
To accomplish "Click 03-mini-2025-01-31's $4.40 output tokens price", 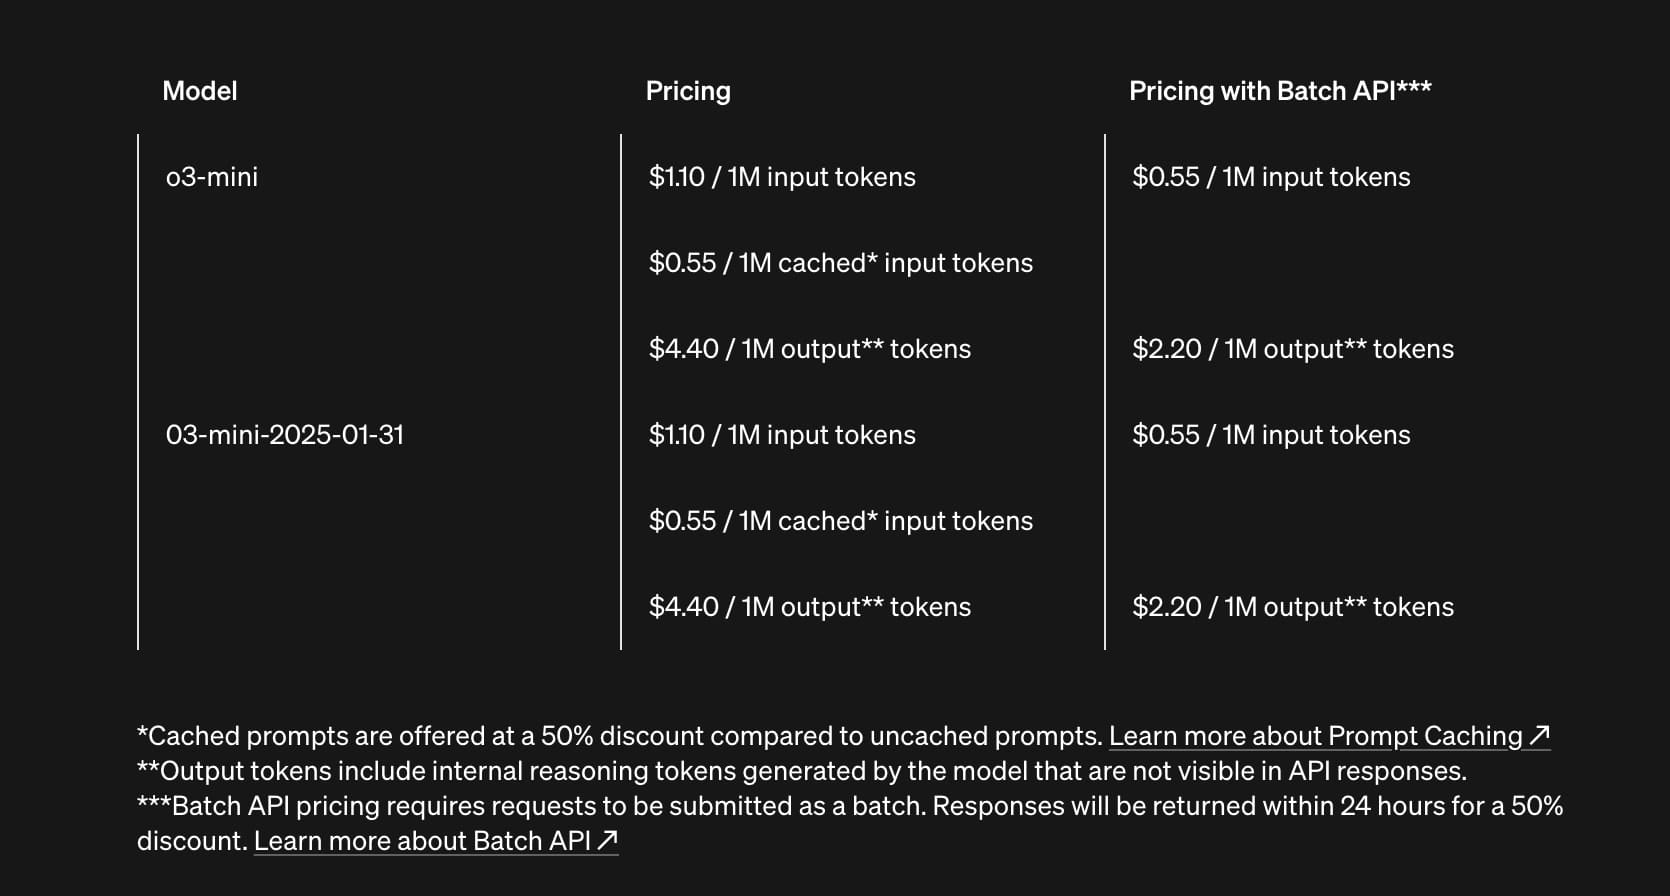I will click(x=809, y=607).
